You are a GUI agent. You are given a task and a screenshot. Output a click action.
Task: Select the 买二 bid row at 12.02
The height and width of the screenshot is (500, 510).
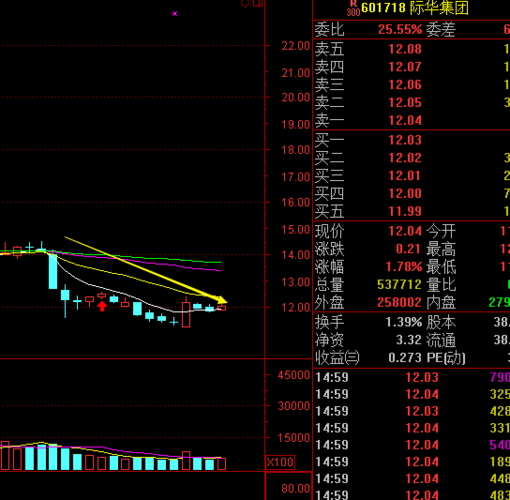(x=412, y=158)
